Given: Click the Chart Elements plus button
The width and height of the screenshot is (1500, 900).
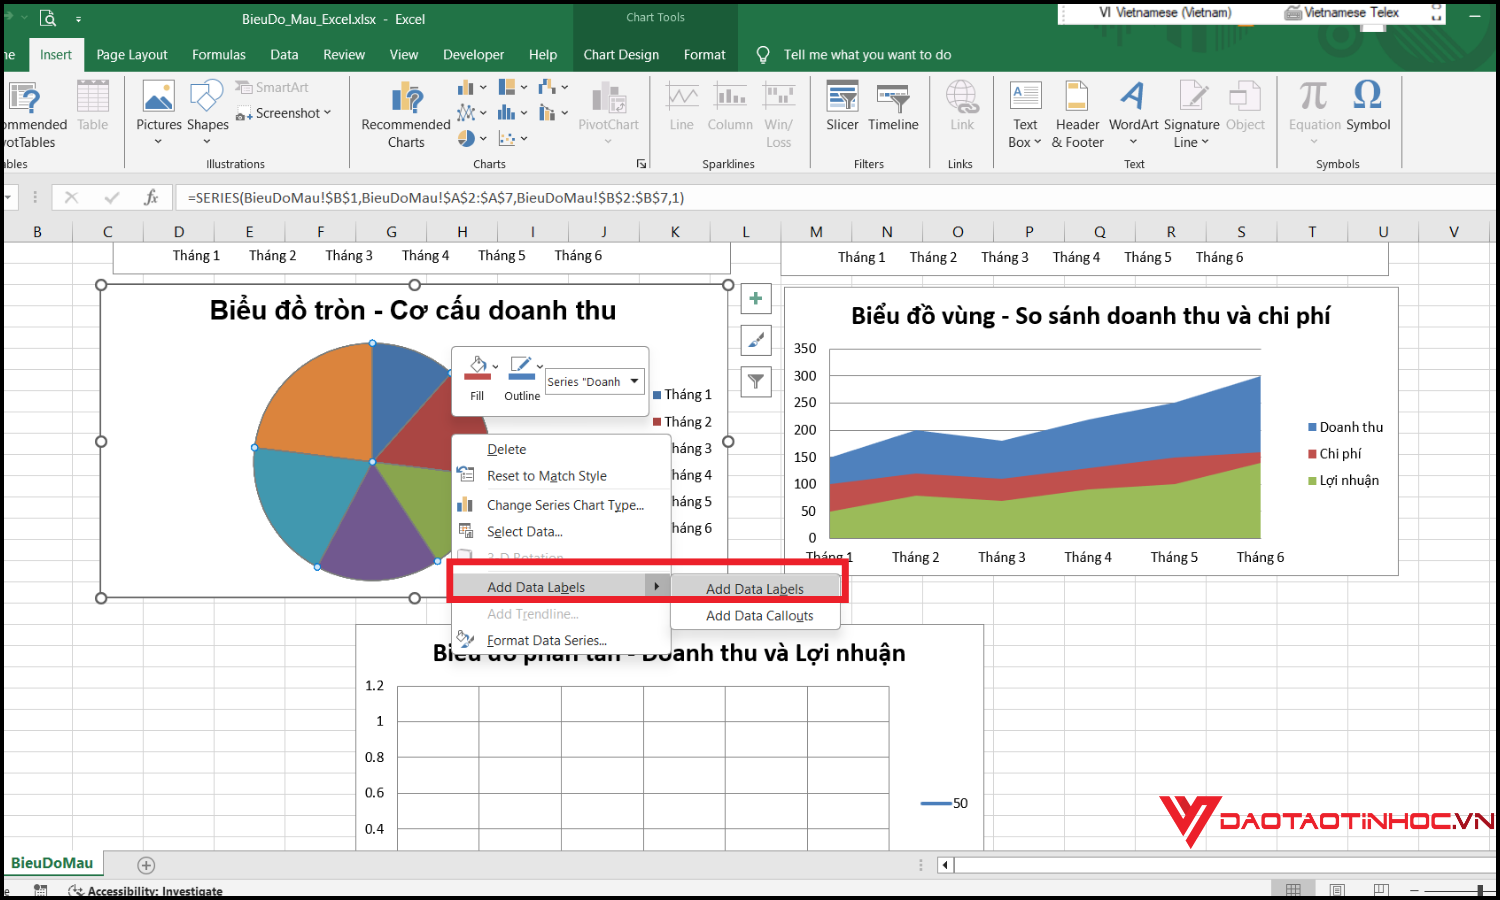Looking at the screenshot, I should click(x=756, y=299).
